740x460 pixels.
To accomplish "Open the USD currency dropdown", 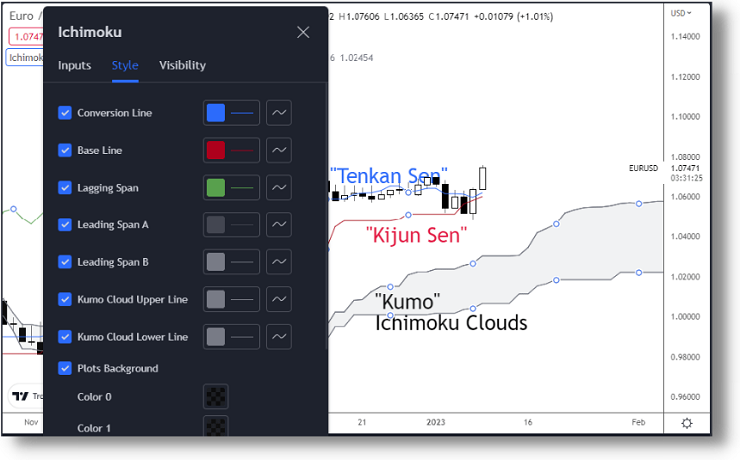I will [x=681, y=13].
